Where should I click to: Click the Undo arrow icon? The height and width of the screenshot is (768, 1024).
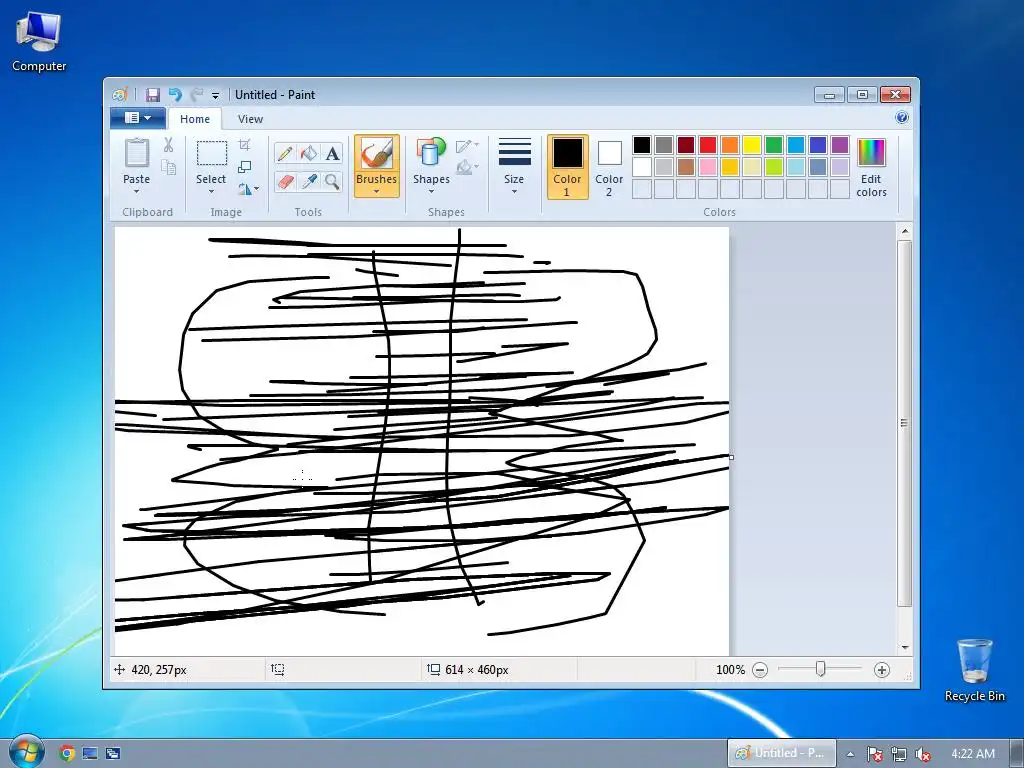click(x=175, y=95)
